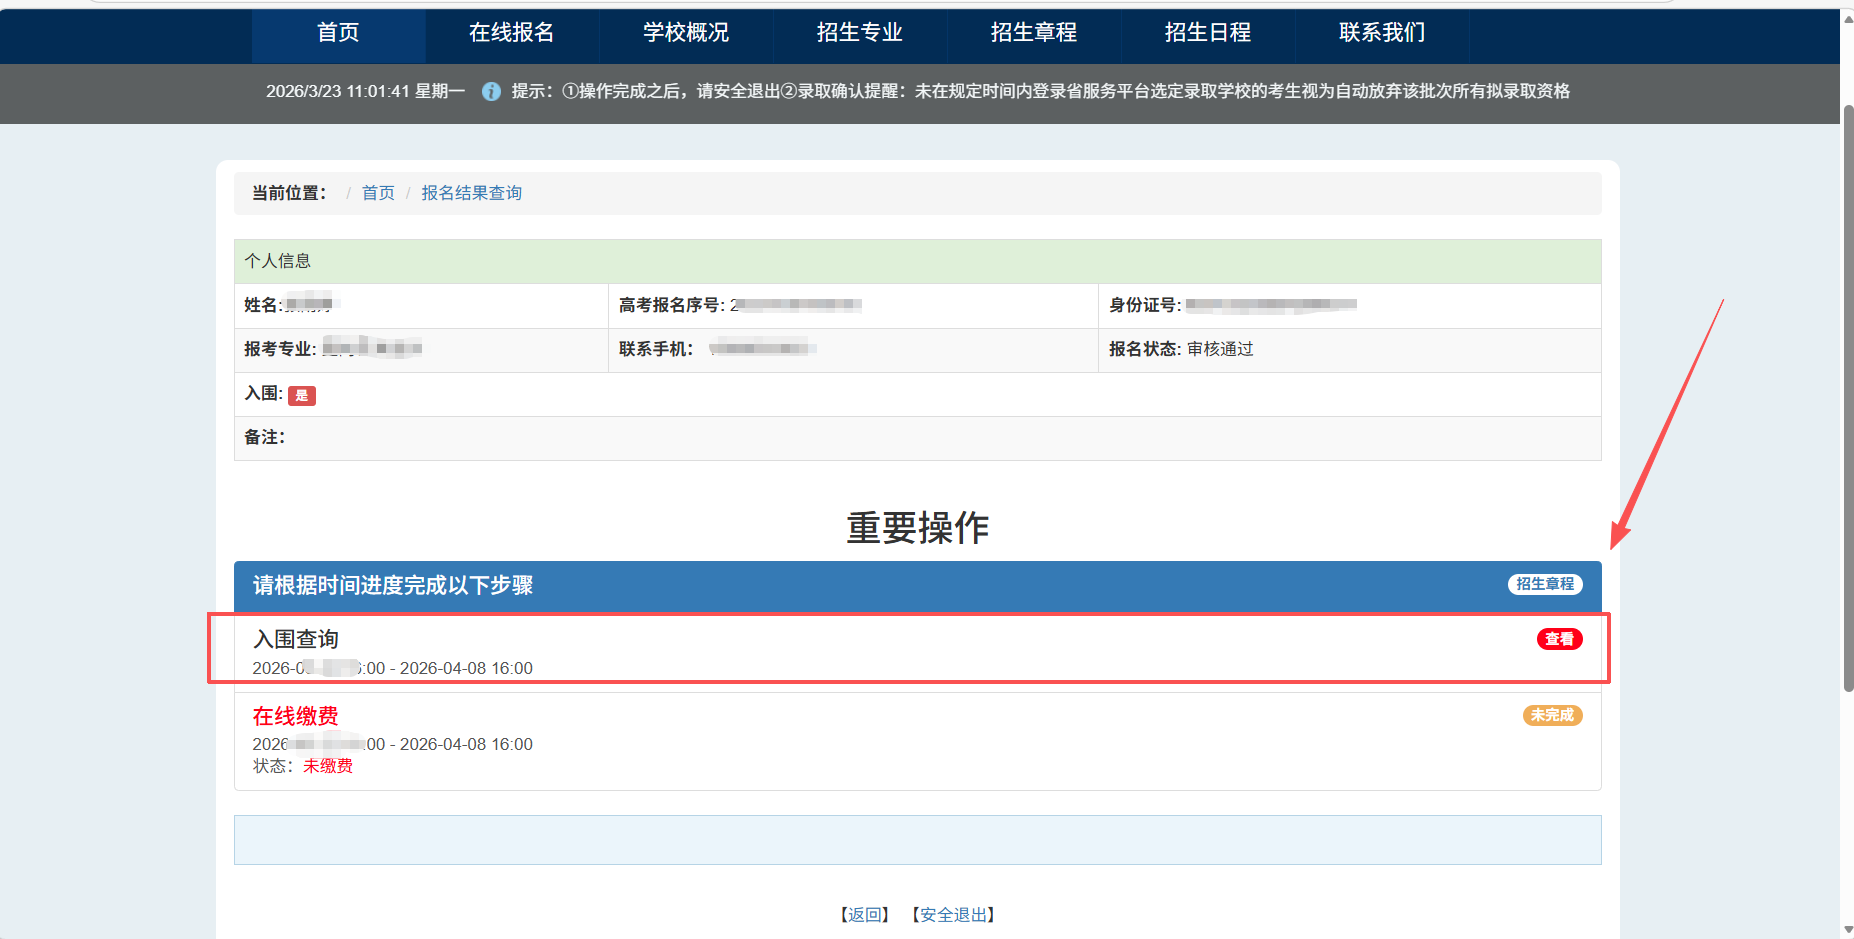Click the orange 未完成 badge
1854x939 pixels.
click(x=1552, y=715)
